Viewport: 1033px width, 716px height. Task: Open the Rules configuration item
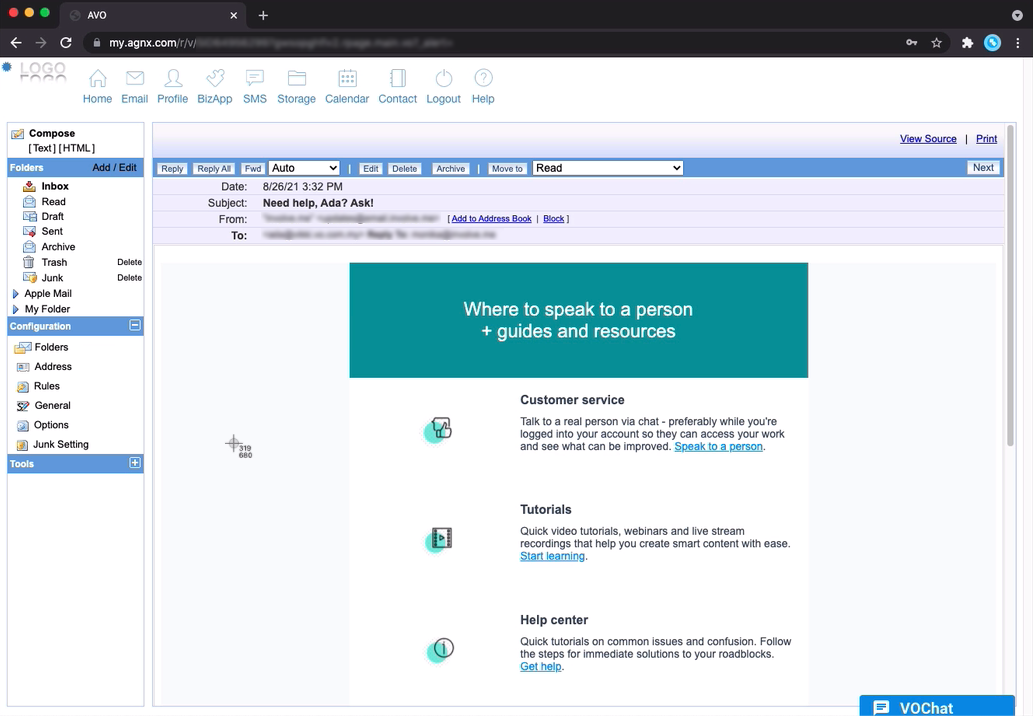[47, 386]
